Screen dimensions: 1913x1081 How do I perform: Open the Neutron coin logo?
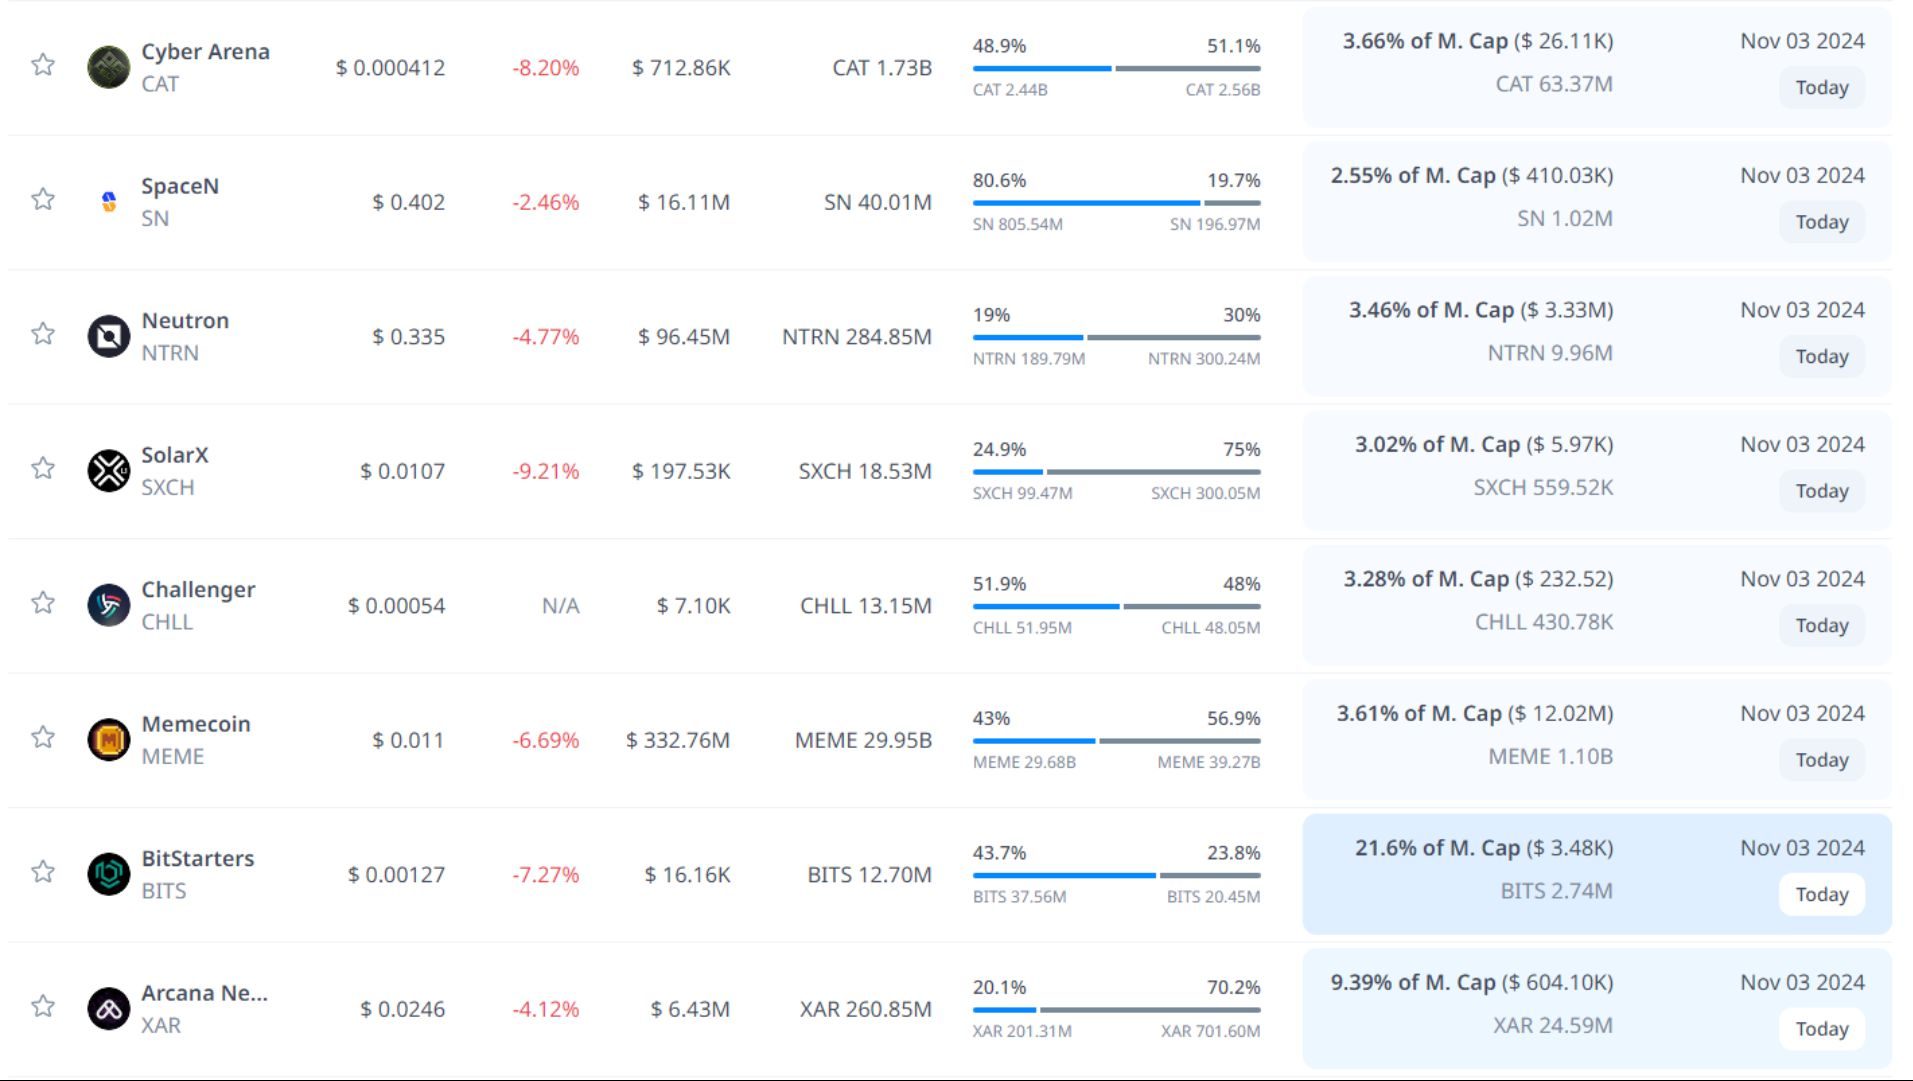[x=108, y=336]
